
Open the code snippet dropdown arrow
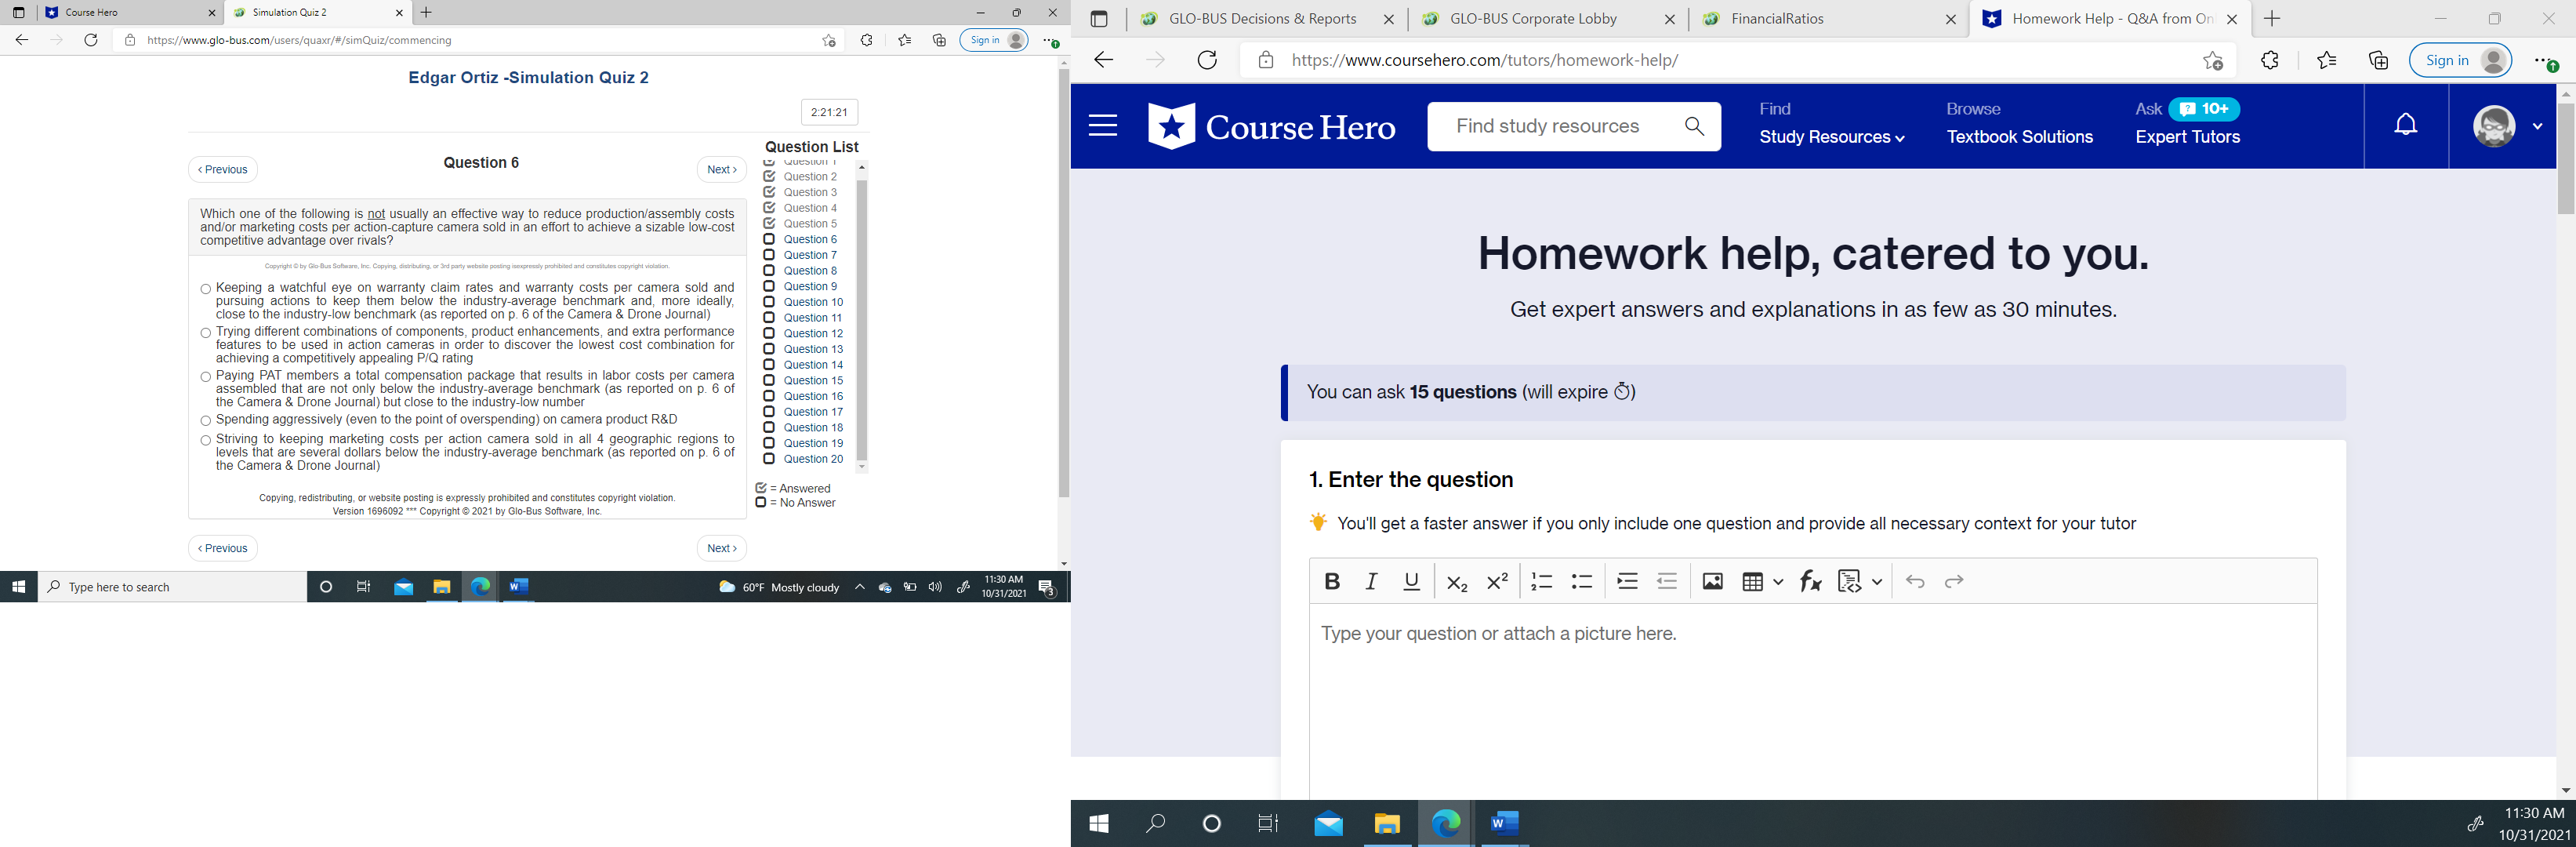click(1877, 581)
